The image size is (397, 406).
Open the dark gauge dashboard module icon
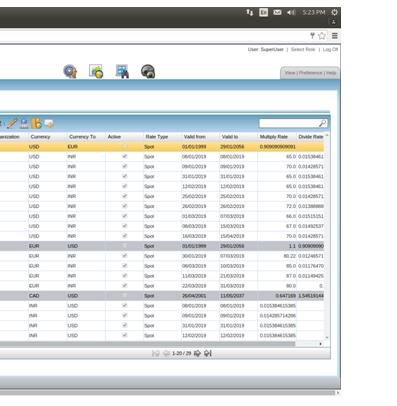pos(148,71)
